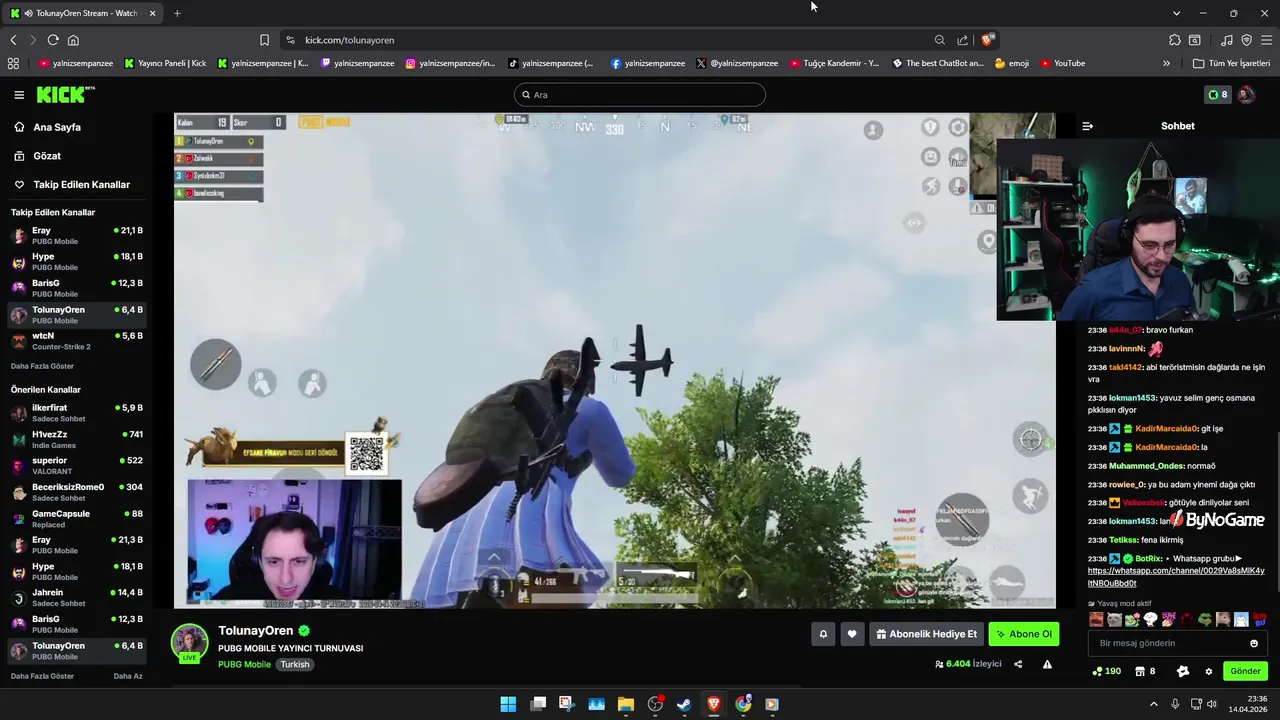The height and width of the screenshot is (720, 1280).
Task: Expand hidden bookmarks overflow chevron
Action: (1166, 63)
